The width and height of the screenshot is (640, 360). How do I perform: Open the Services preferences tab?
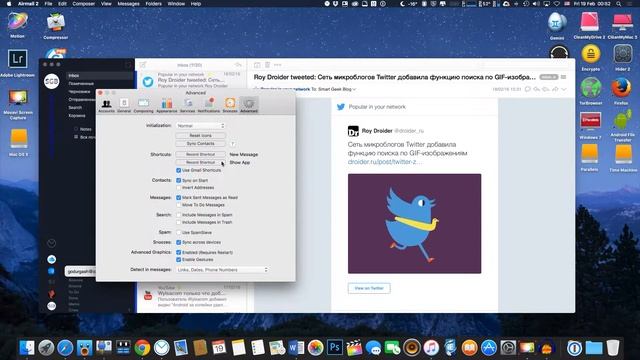tap(187, 105)
